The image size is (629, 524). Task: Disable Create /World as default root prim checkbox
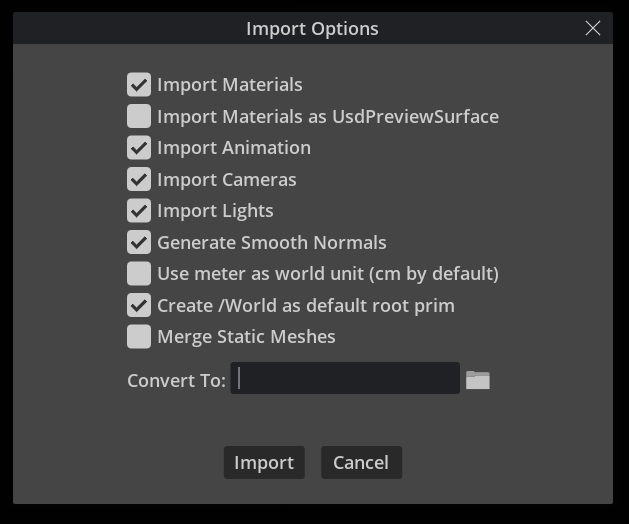click(139, 305)
